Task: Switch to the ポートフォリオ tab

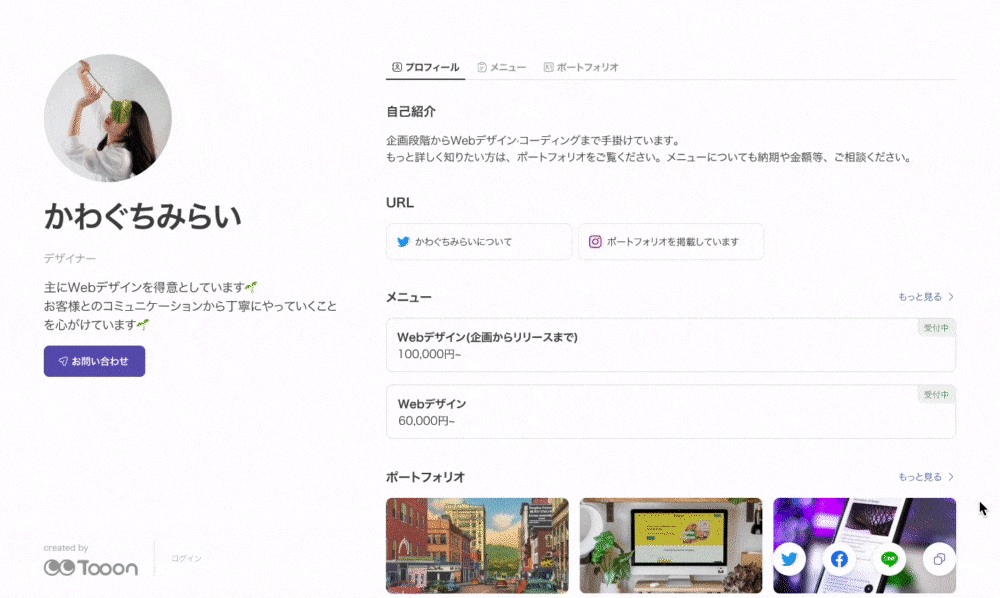Action: pos(581,67)
